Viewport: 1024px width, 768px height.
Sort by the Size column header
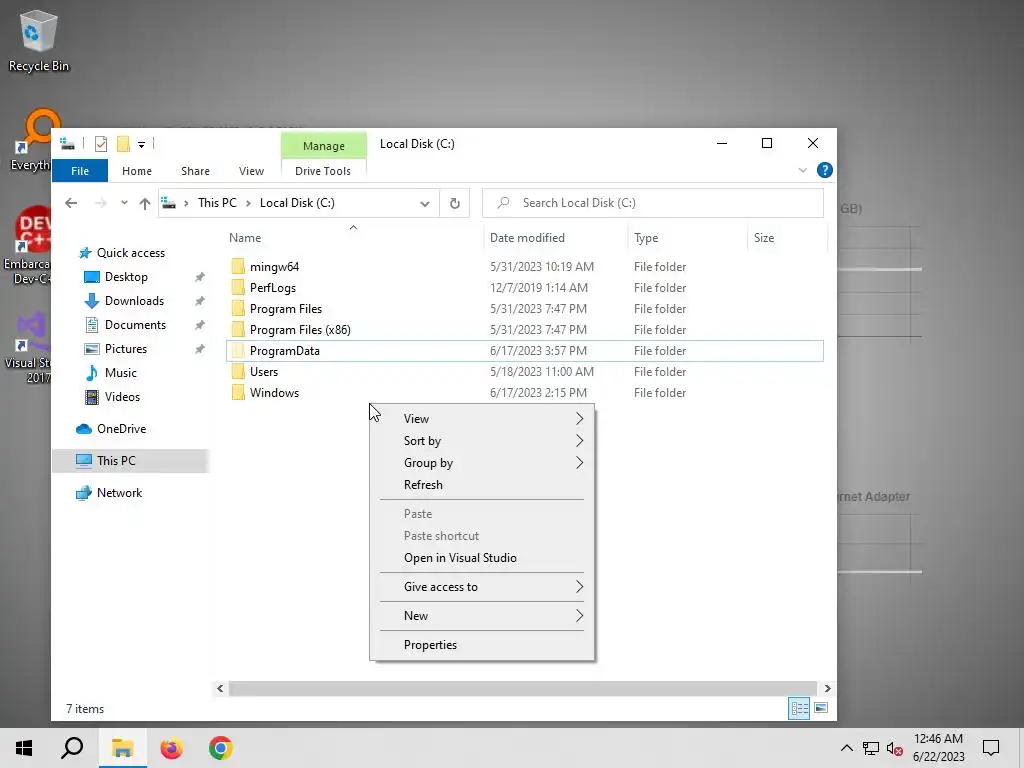coord(787,238)
